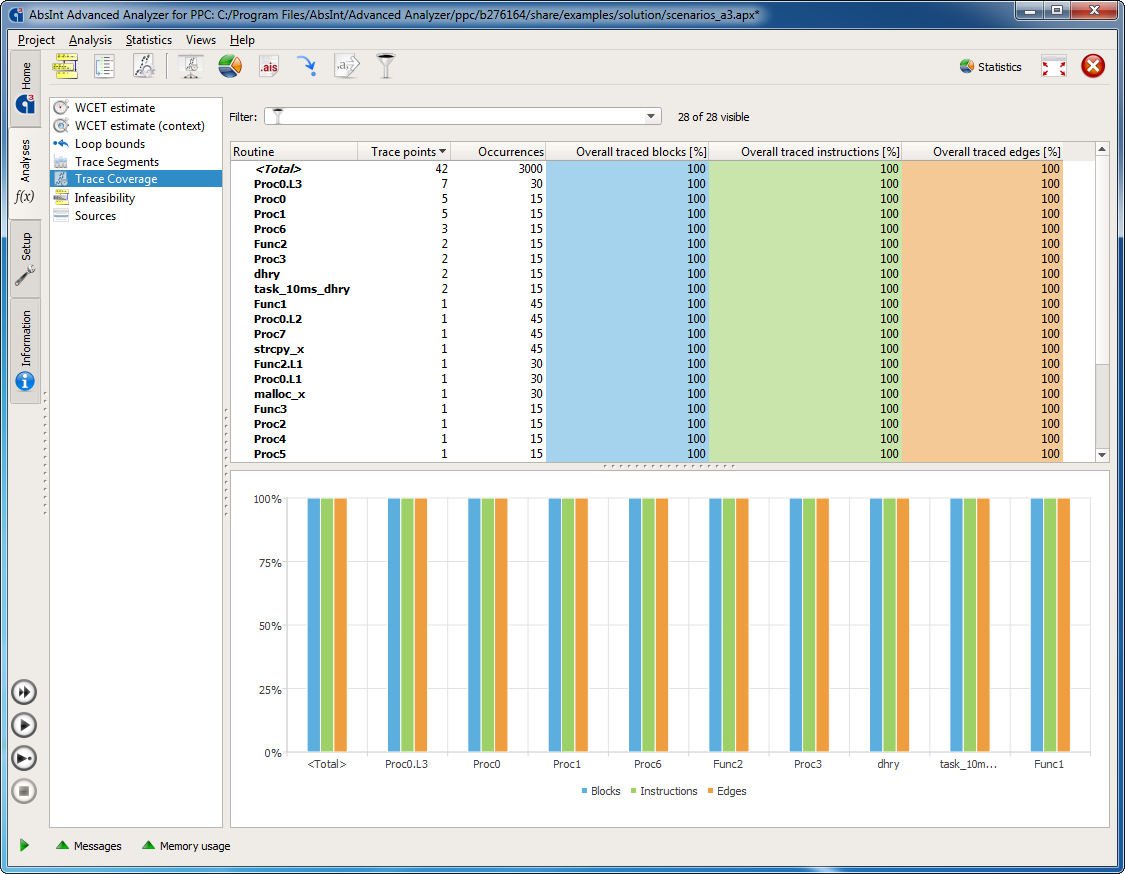Image resolution: width=1125 pixels, height=874 pixels.
Task: Sort by Trace points column header
Action: pos(404,152)
